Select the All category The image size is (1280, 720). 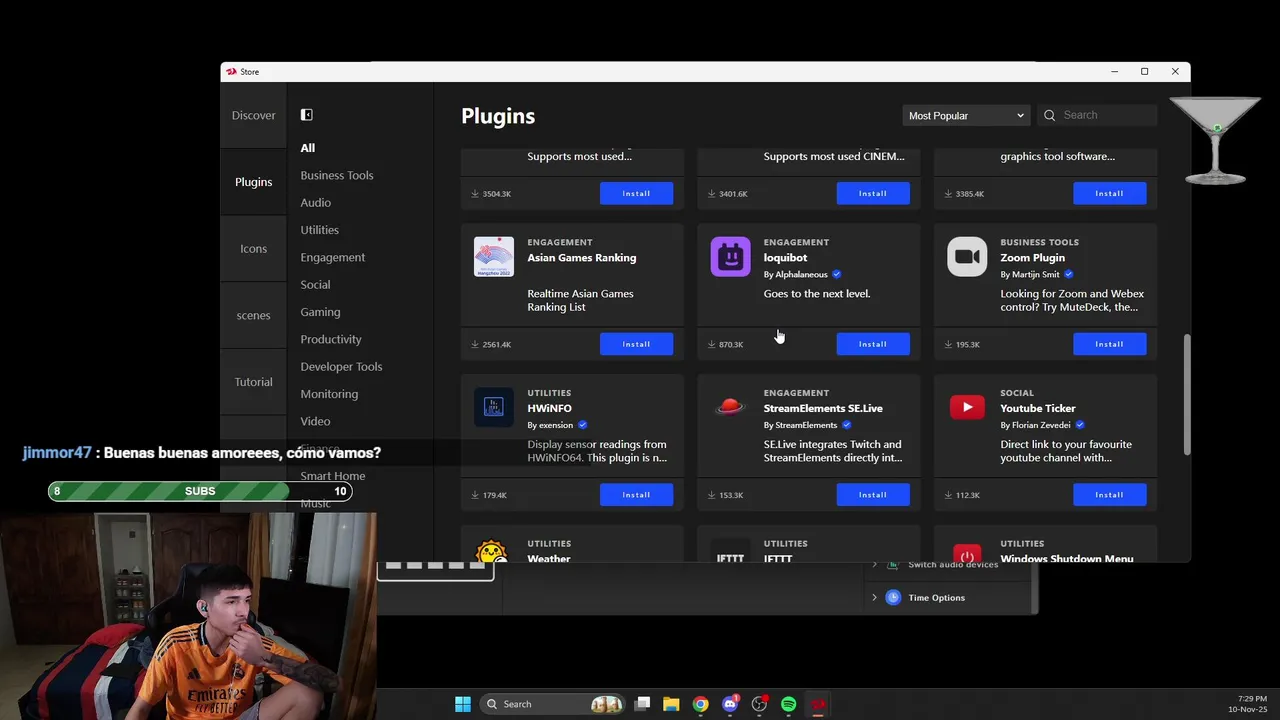[x=308, y=148]
